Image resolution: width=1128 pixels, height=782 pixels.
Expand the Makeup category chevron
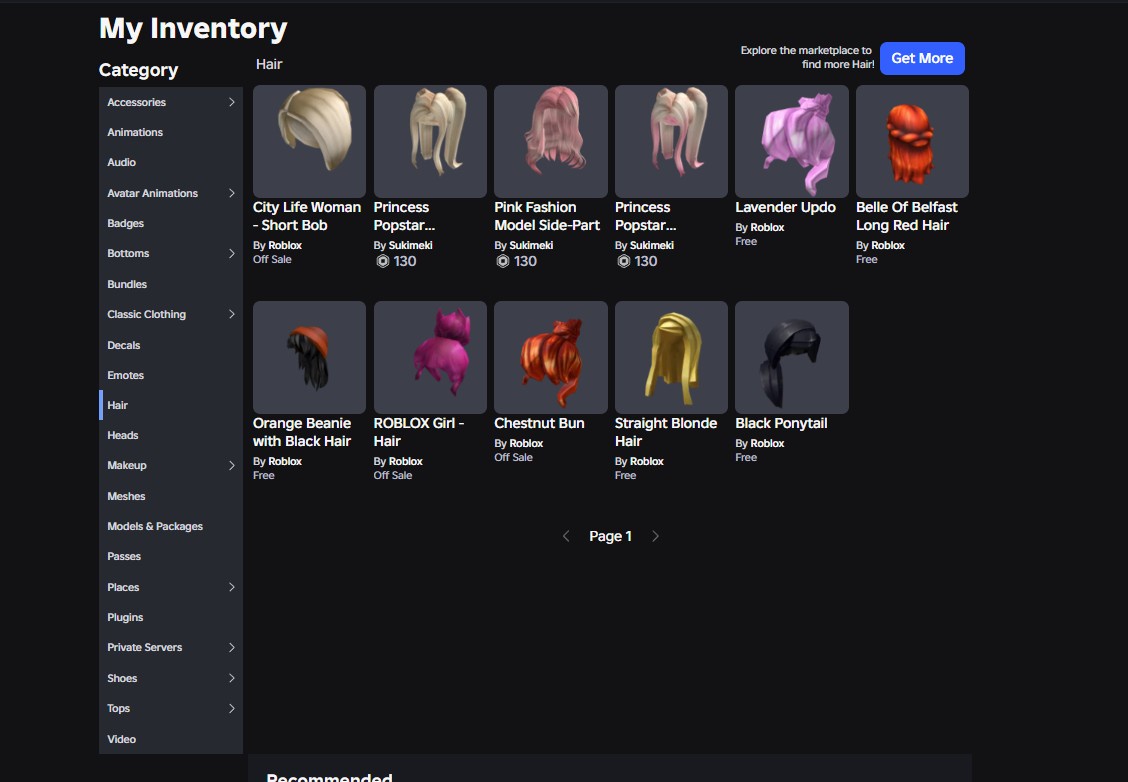click(232, 465)
